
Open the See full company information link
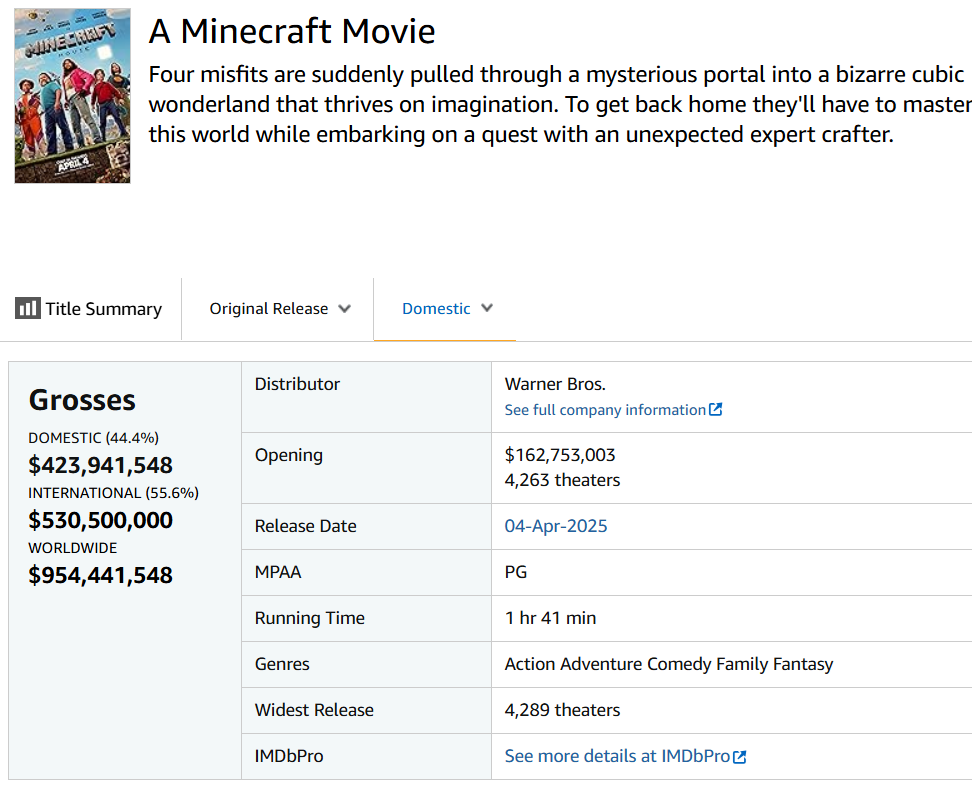(605, 410)
